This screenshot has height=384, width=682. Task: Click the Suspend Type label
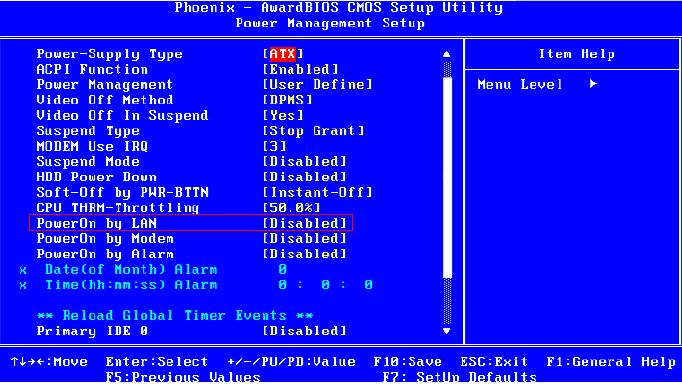88,131
